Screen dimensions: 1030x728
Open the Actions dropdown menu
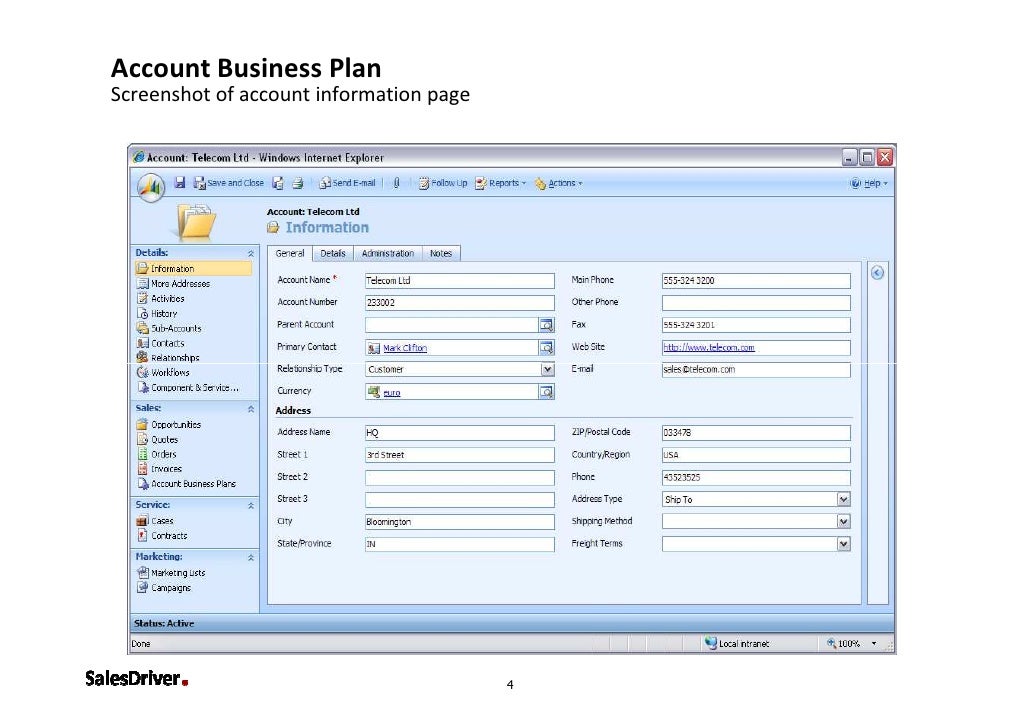click(x=558, y=183)
